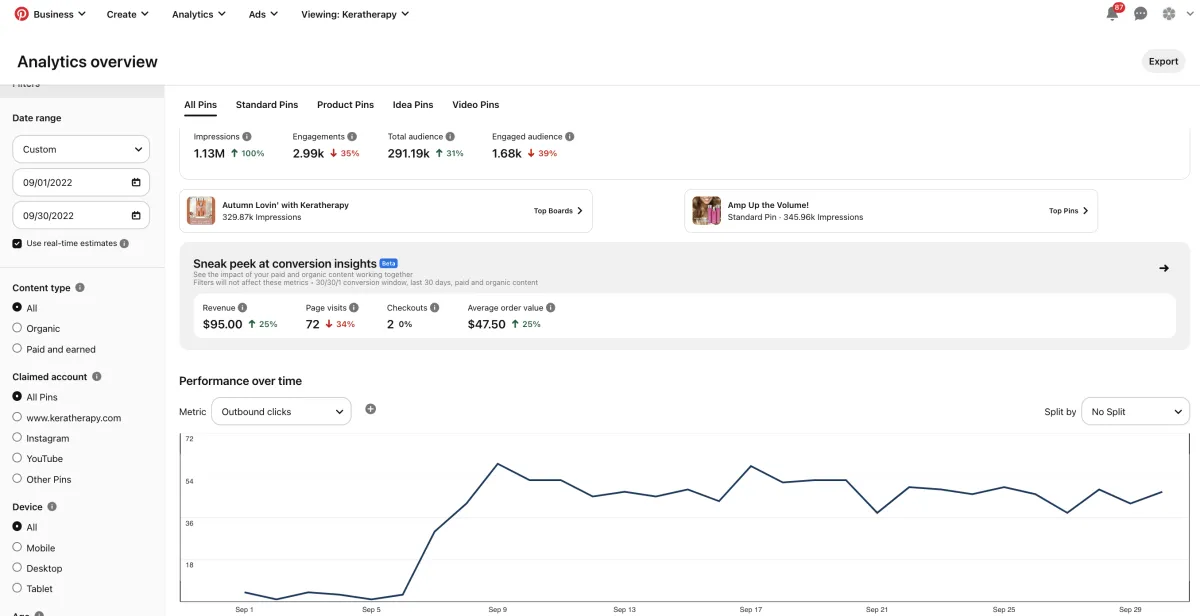Select Mobile device filter
Screen dimensions: 1200x616
tap(17, 548)
